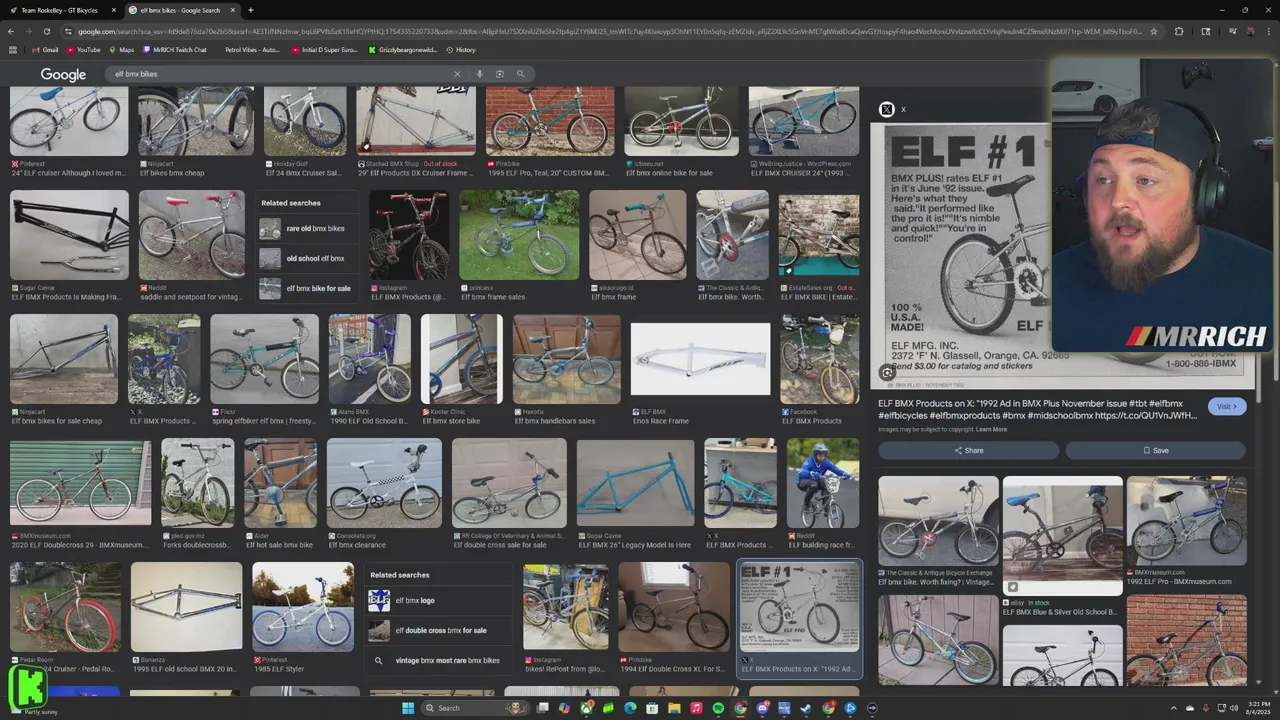Open Spotify from the taskbar
The width and height of the screenshot is (1280, 720).
[x=718, y=708]
